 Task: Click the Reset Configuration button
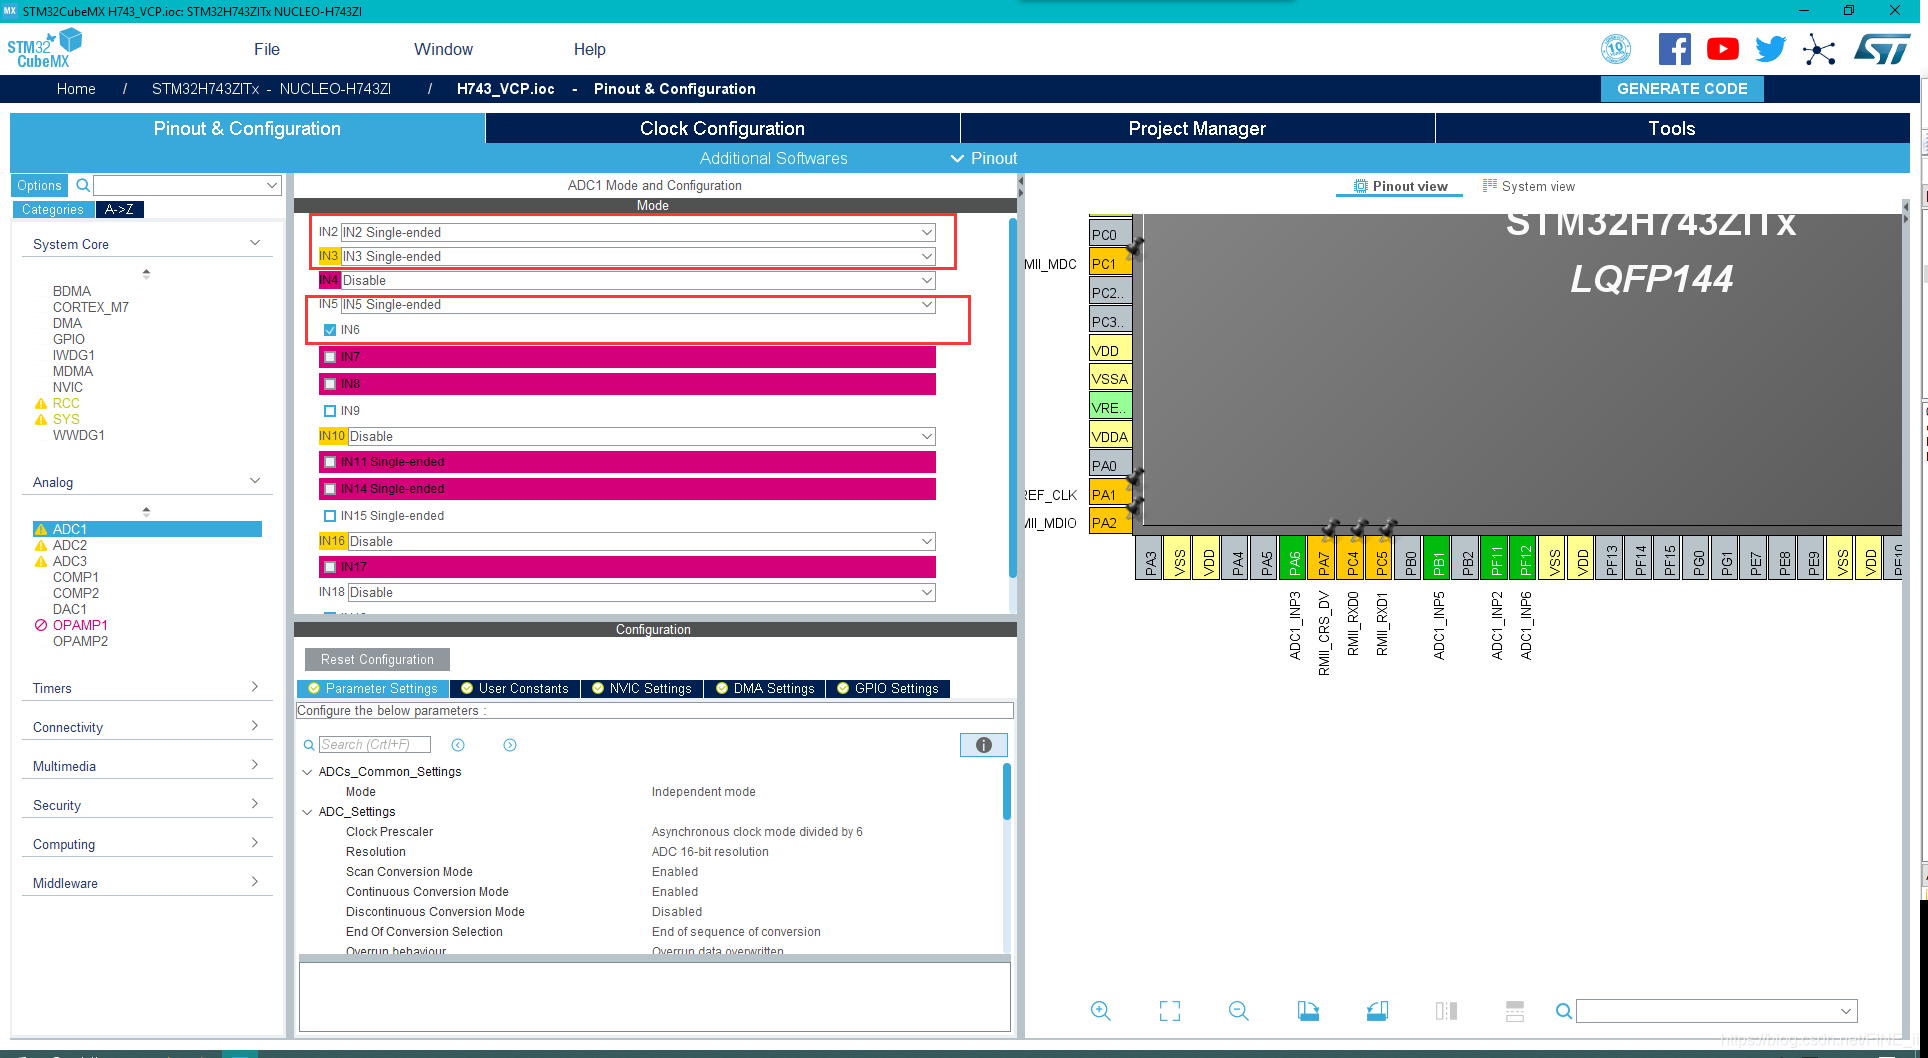click(377, 660)
